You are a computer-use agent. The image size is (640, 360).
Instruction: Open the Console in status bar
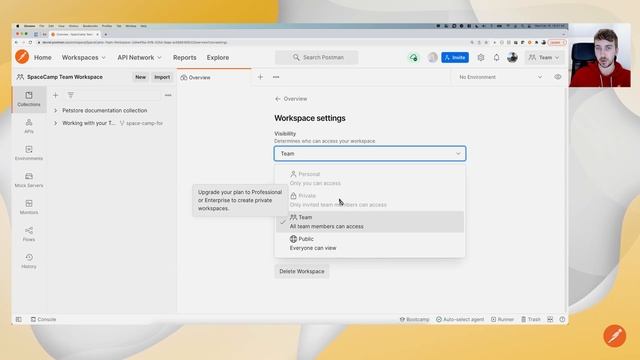(x=43, y=319)
